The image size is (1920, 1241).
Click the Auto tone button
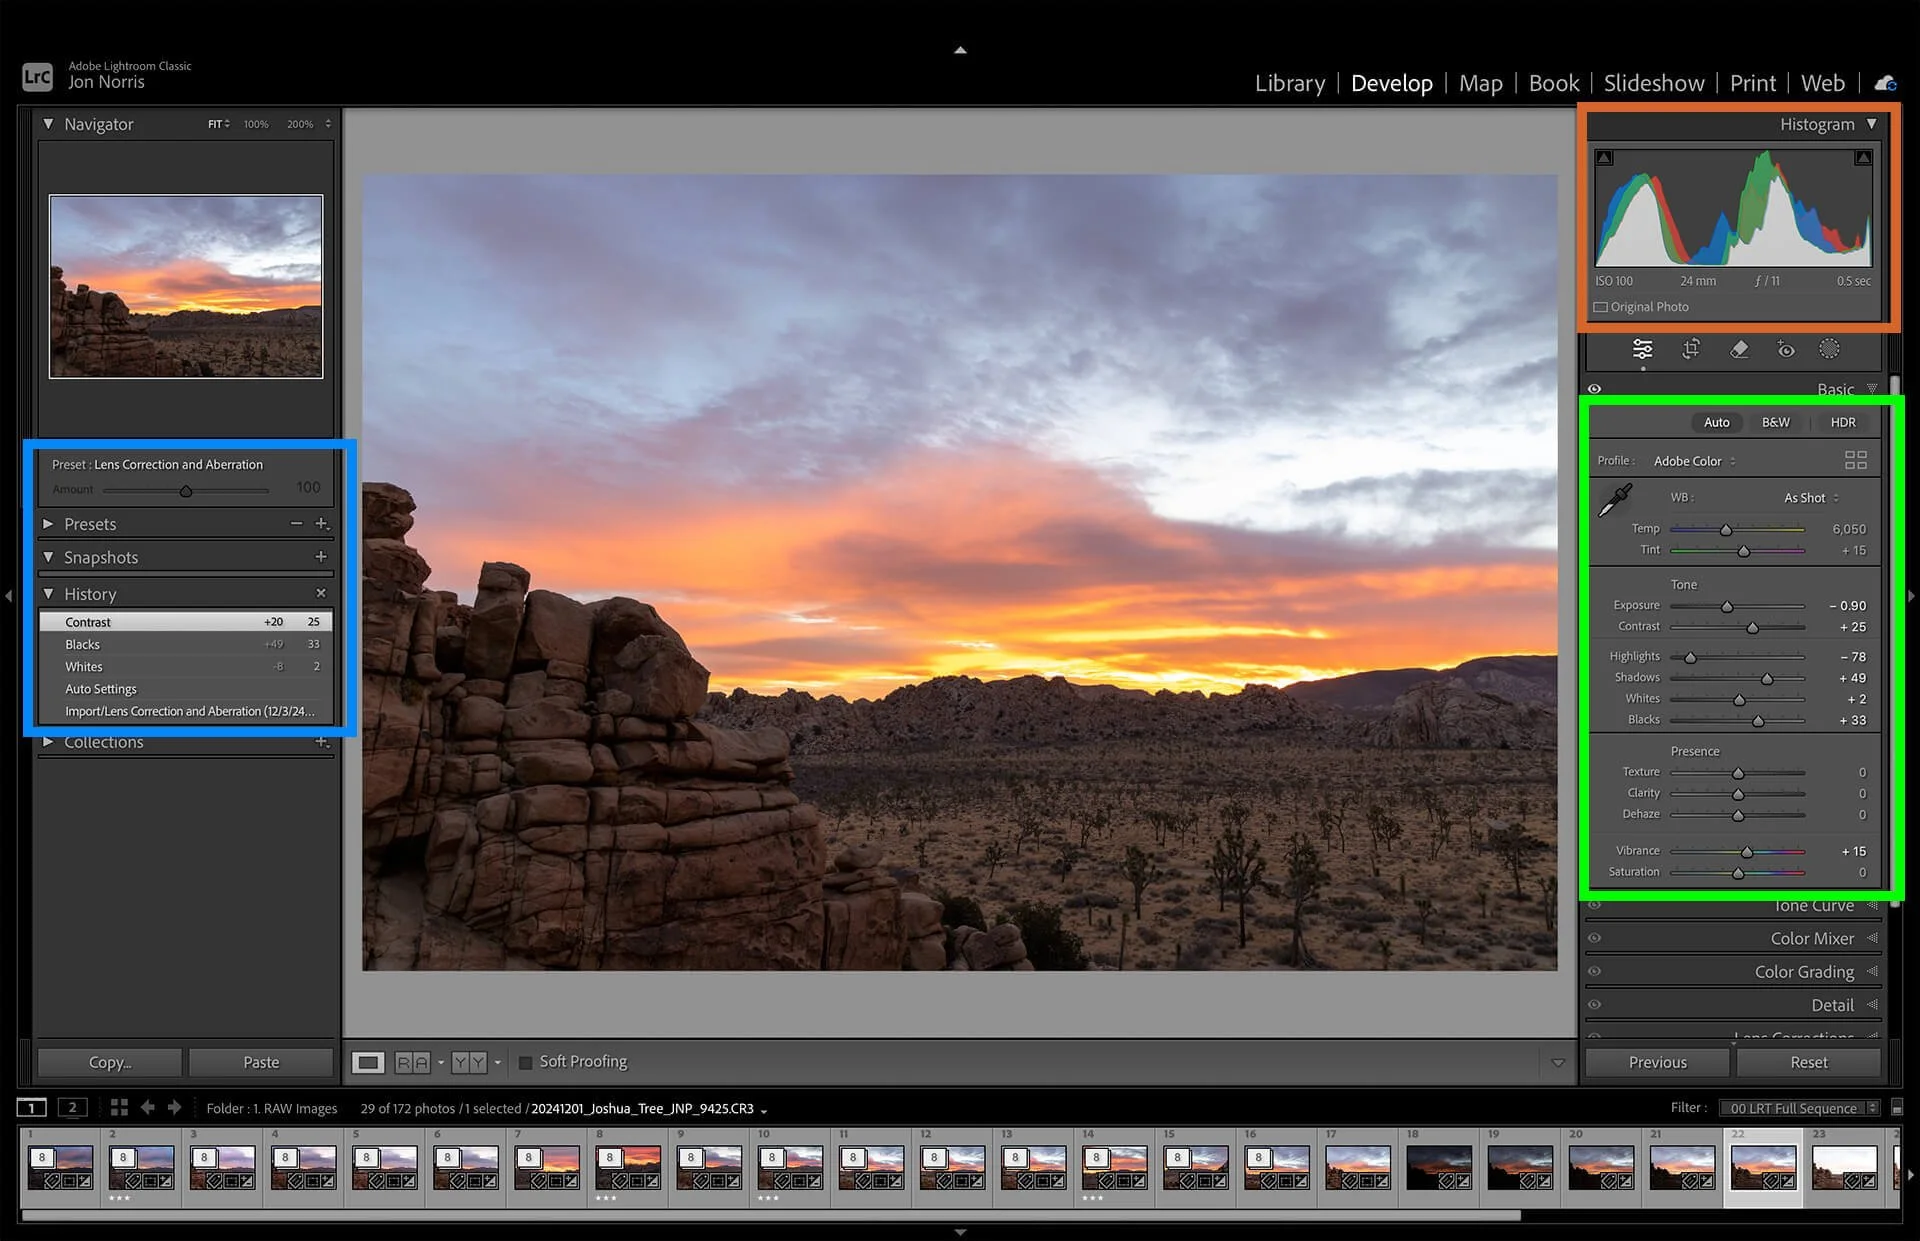[x=1716, y=422]
